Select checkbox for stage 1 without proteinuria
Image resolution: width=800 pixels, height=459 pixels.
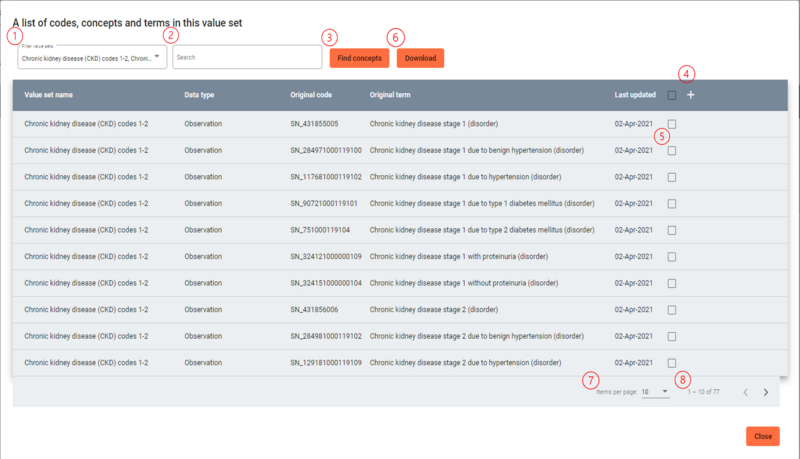[672, 283]
